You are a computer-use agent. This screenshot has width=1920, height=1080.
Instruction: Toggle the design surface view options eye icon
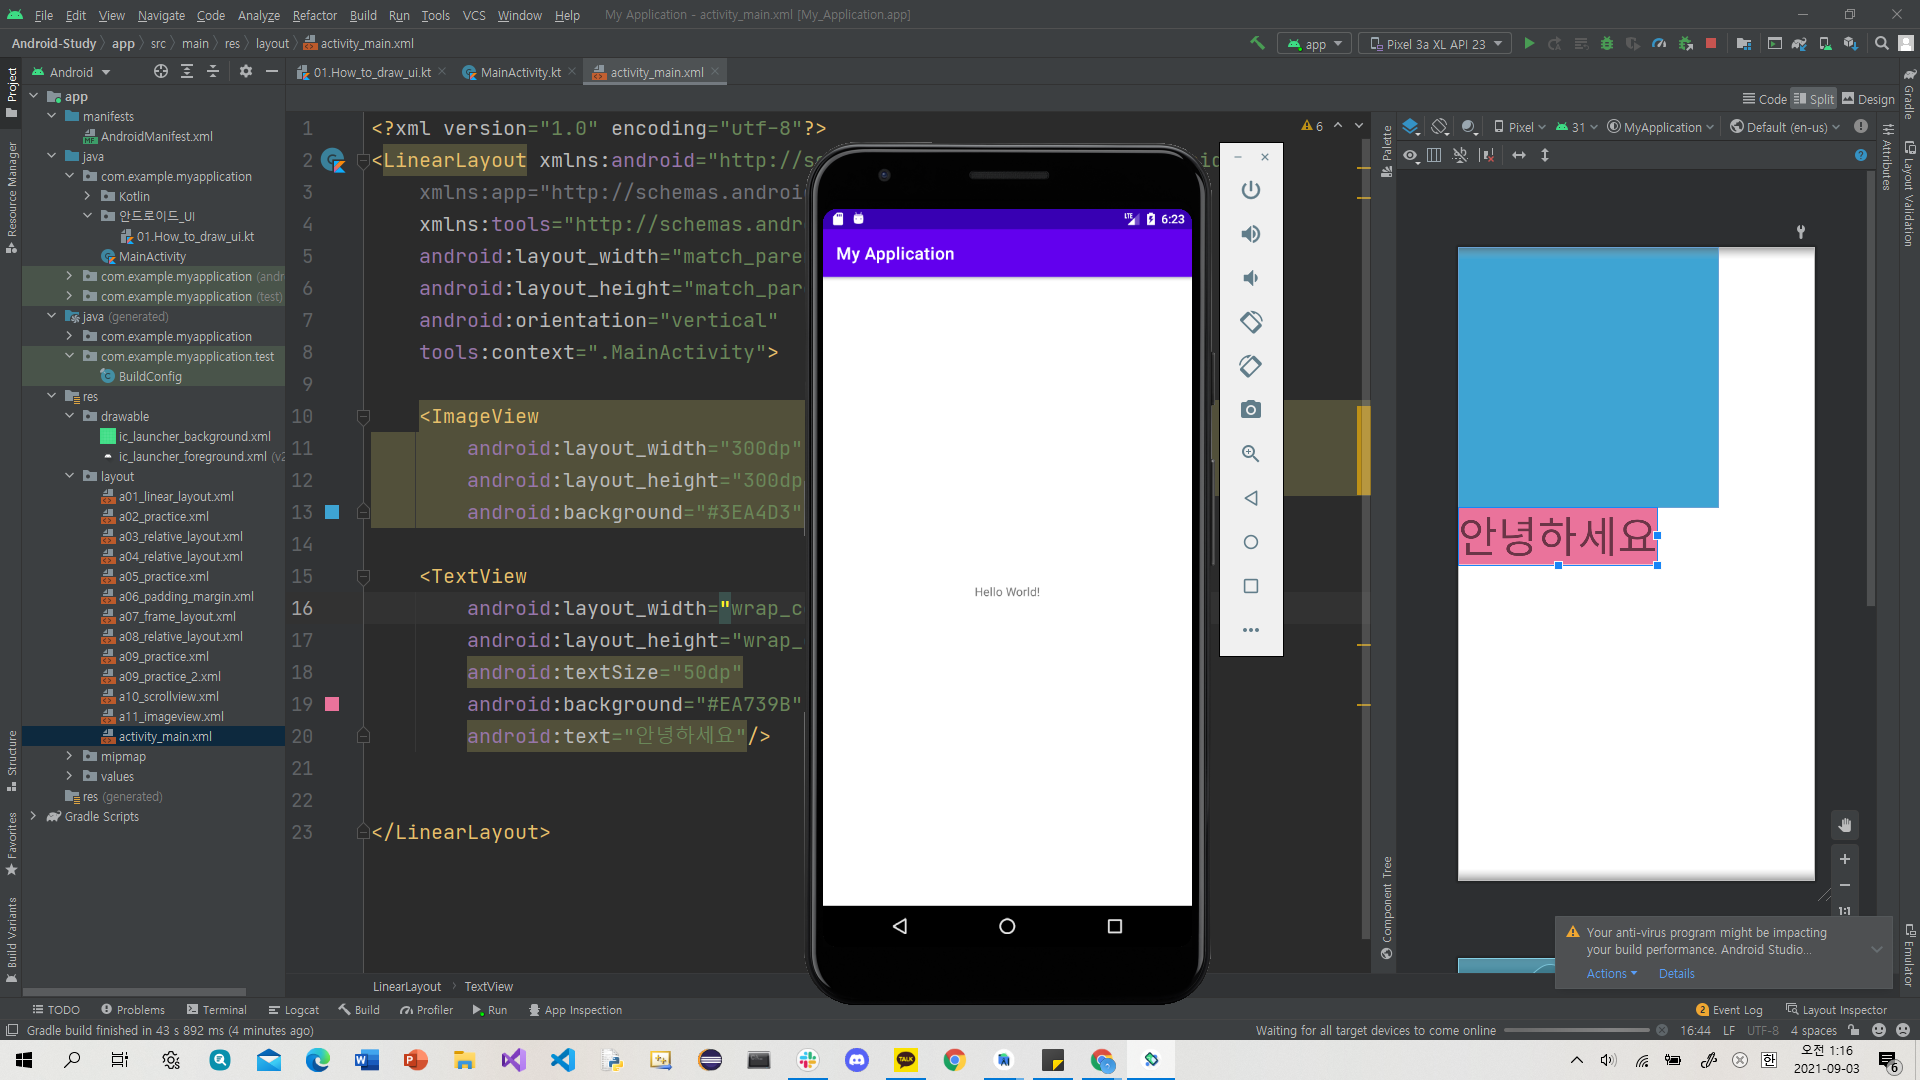(1410, 155)
